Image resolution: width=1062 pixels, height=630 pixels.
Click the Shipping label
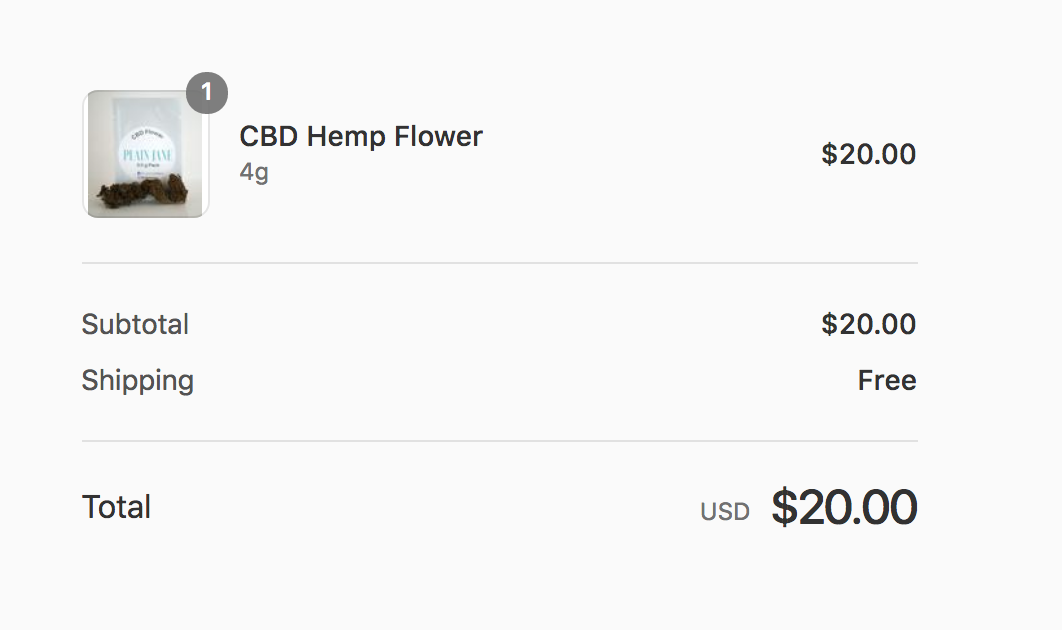coord(138,380)
